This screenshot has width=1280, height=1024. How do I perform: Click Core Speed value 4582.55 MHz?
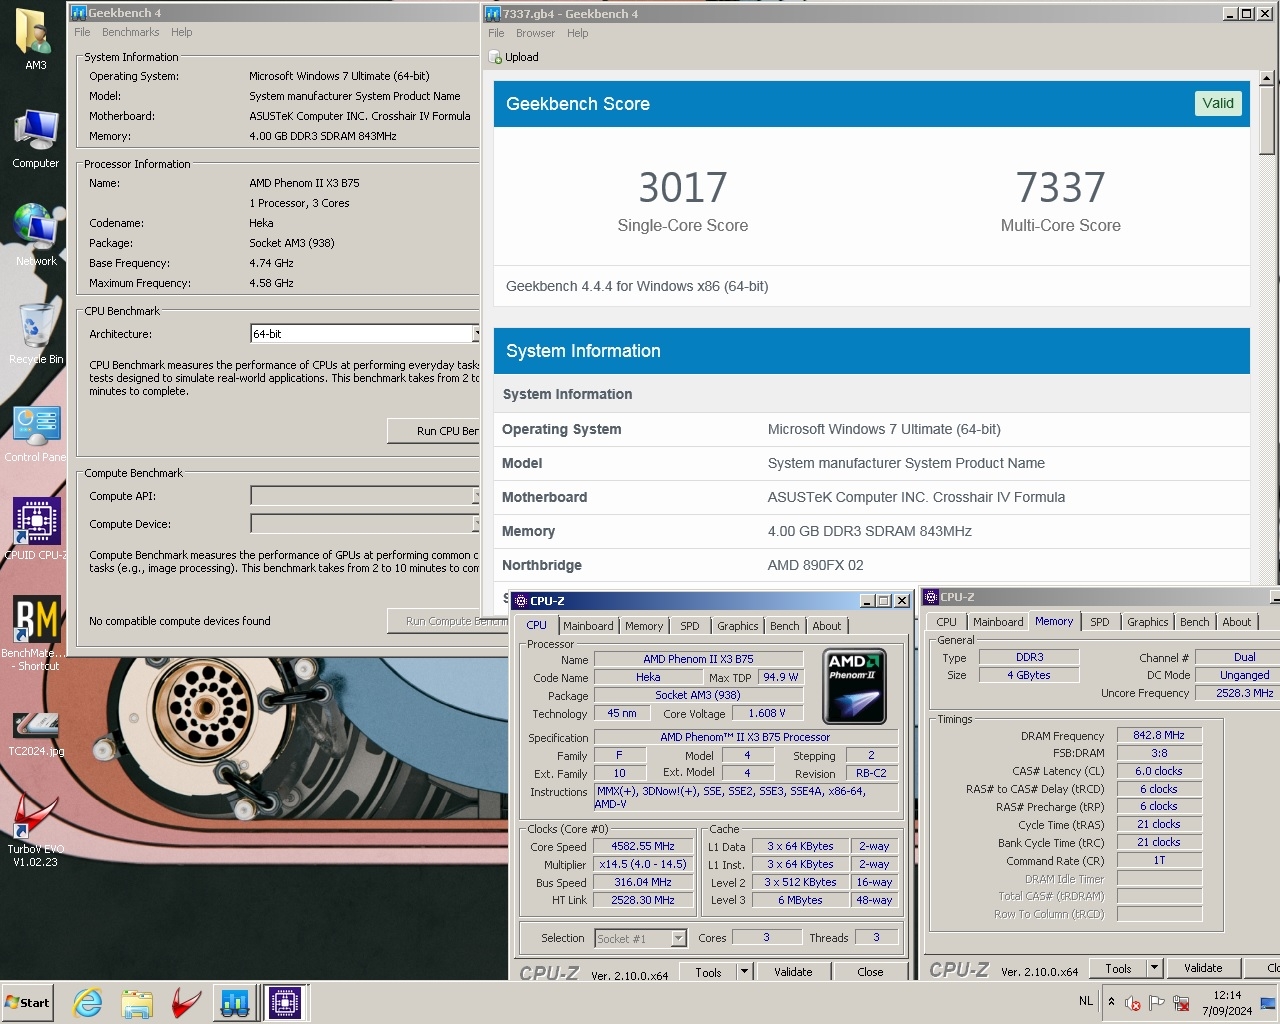643,846
